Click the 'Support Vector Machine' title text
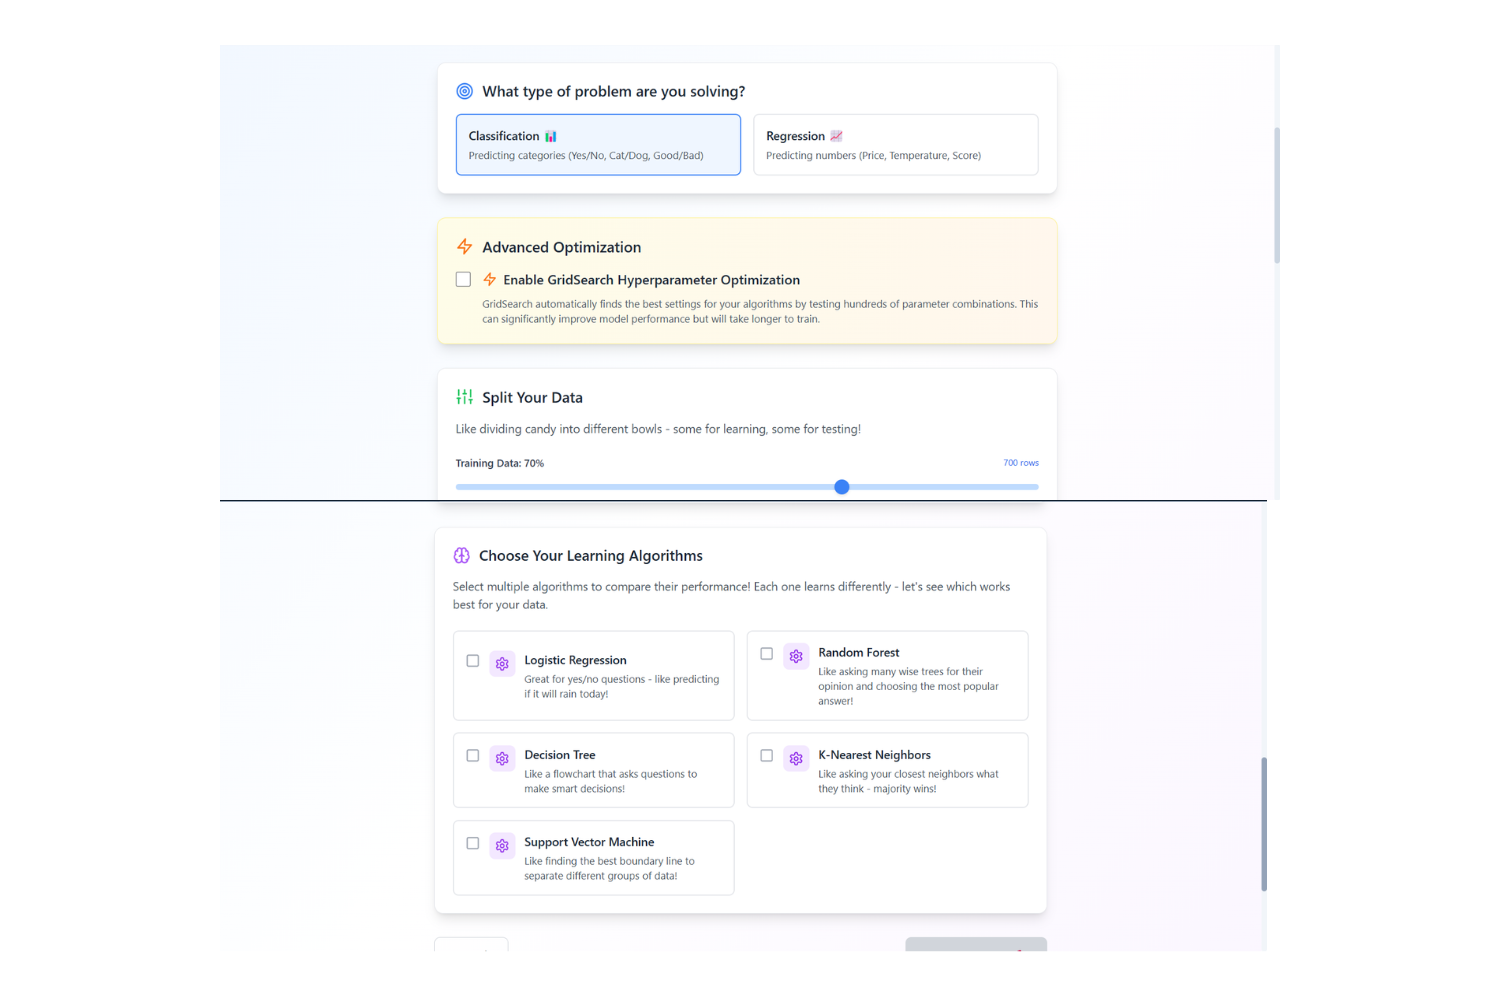 click(589, 842)
